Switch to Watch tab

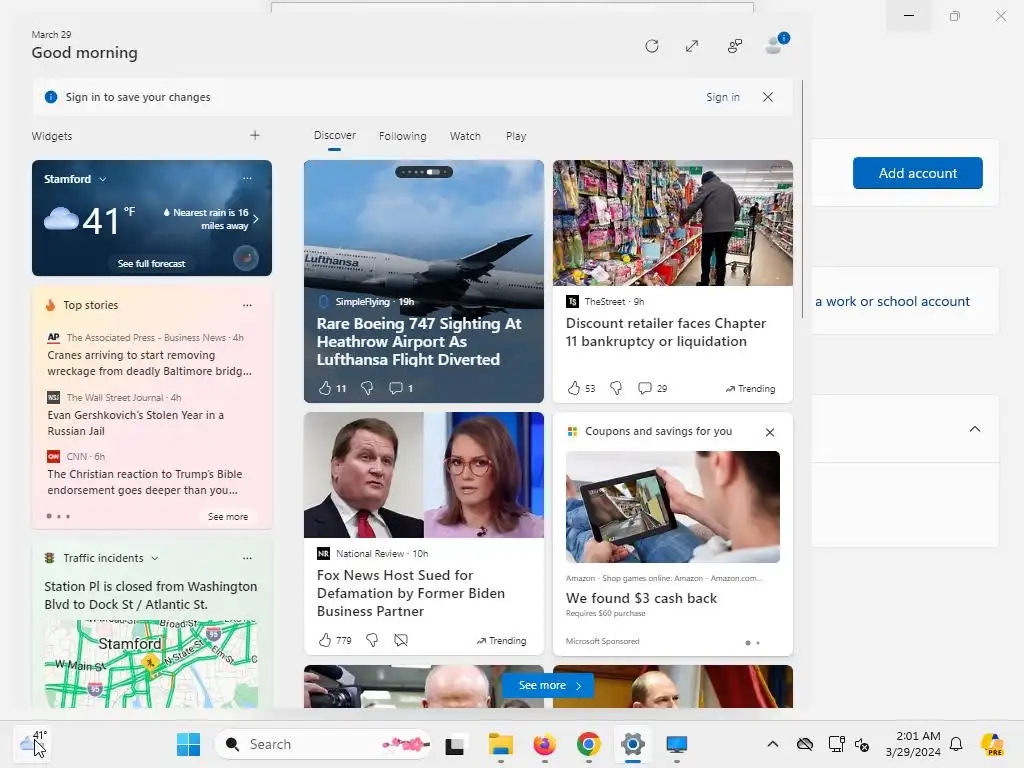(x=465, y=136)
